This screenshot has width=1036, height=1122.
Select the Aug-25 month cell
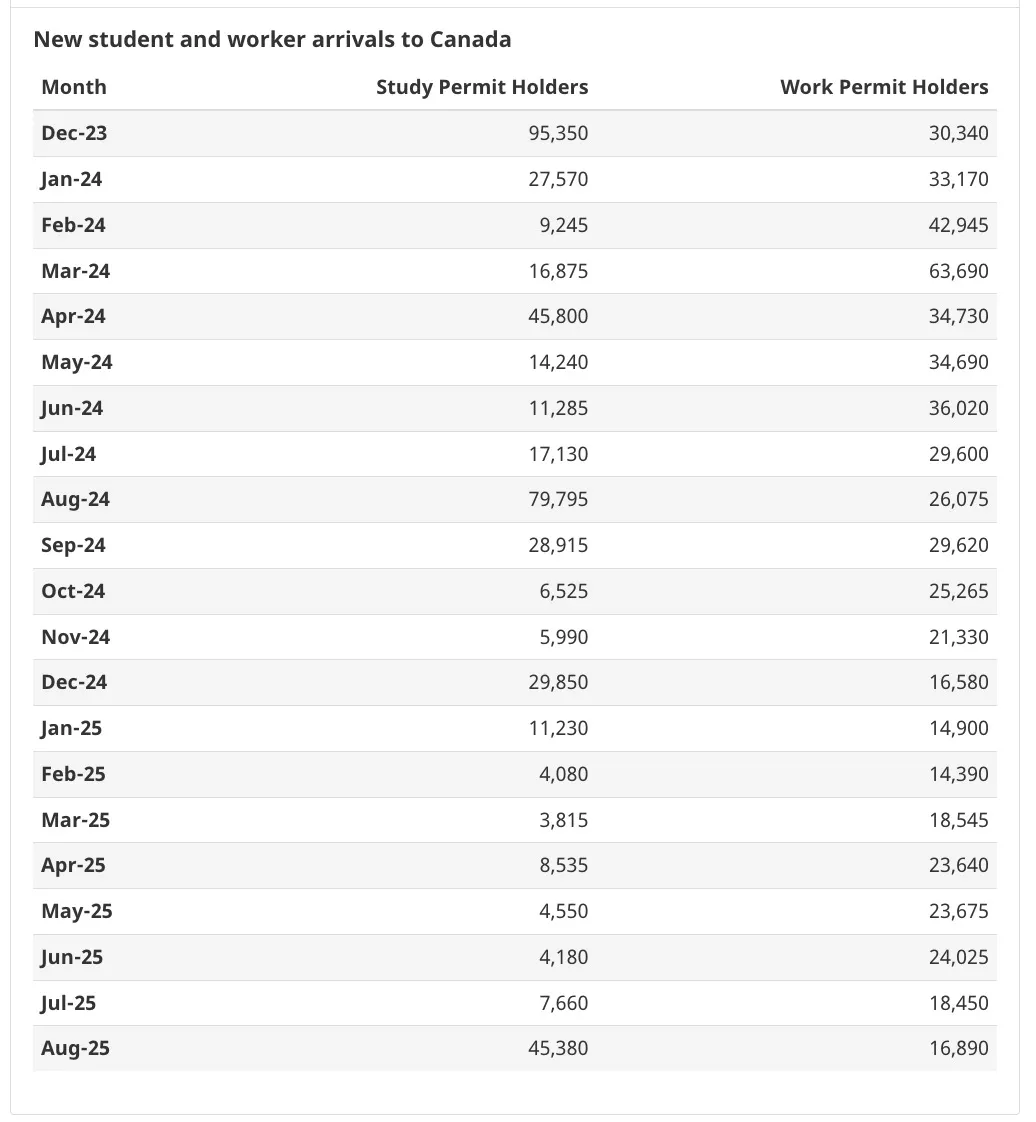76,1048
